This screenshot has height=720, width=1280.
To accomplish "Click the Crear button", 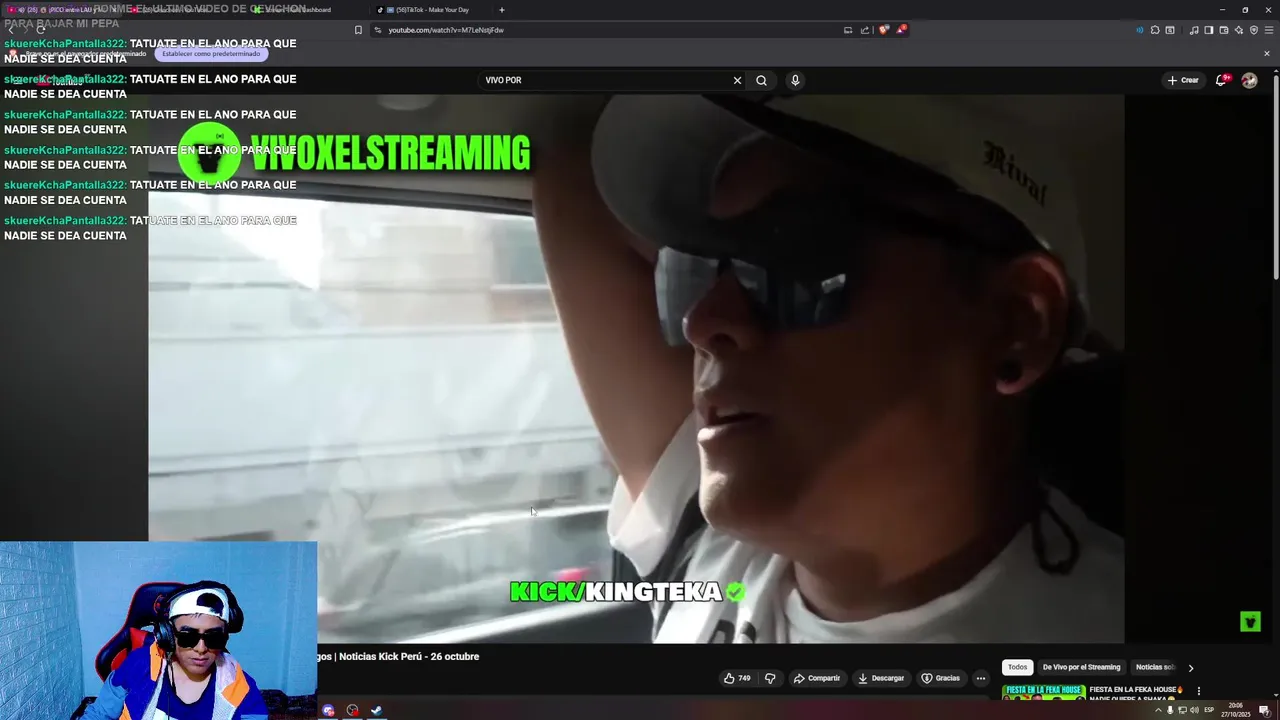I will click(x=1183, y=80).
